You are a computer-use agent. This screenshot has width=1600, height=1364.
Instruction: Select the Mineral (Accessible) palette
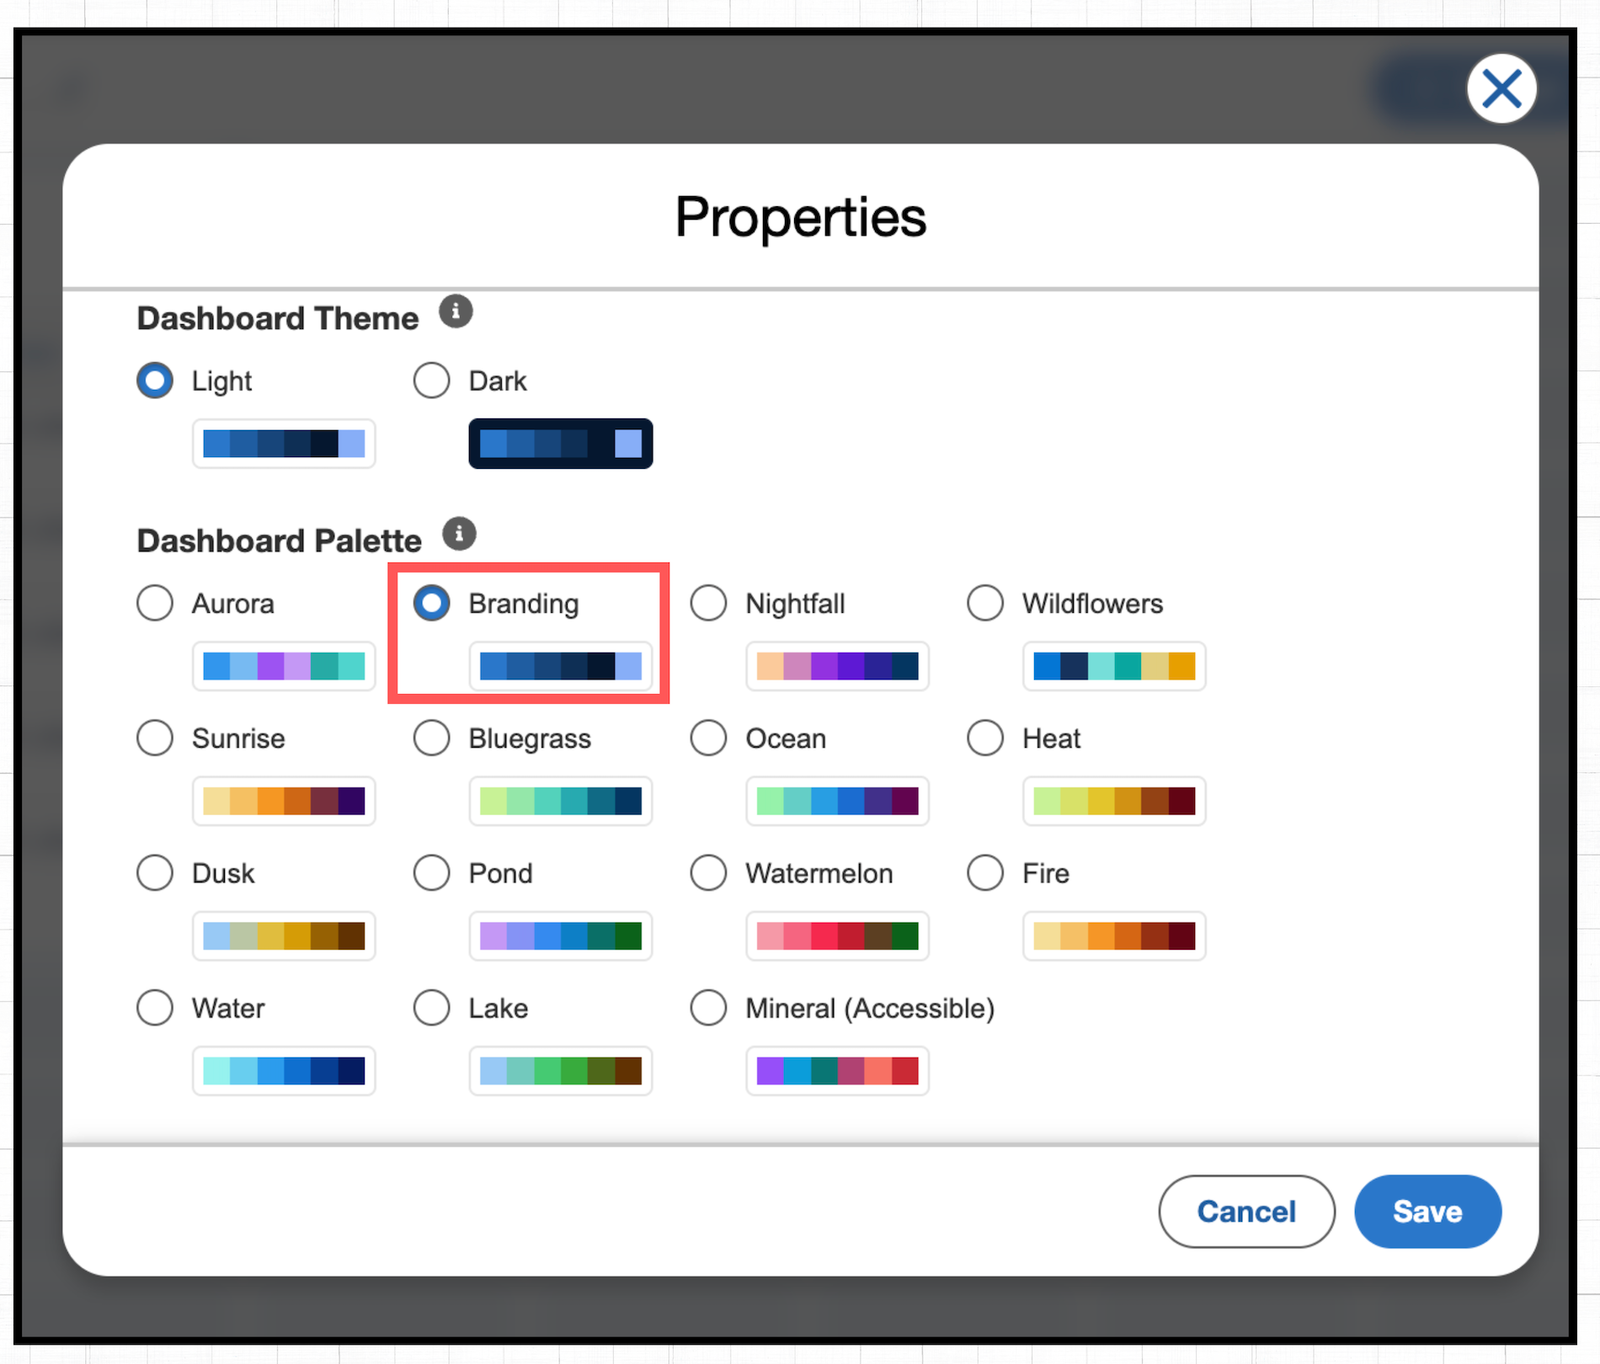[708, 1008]
